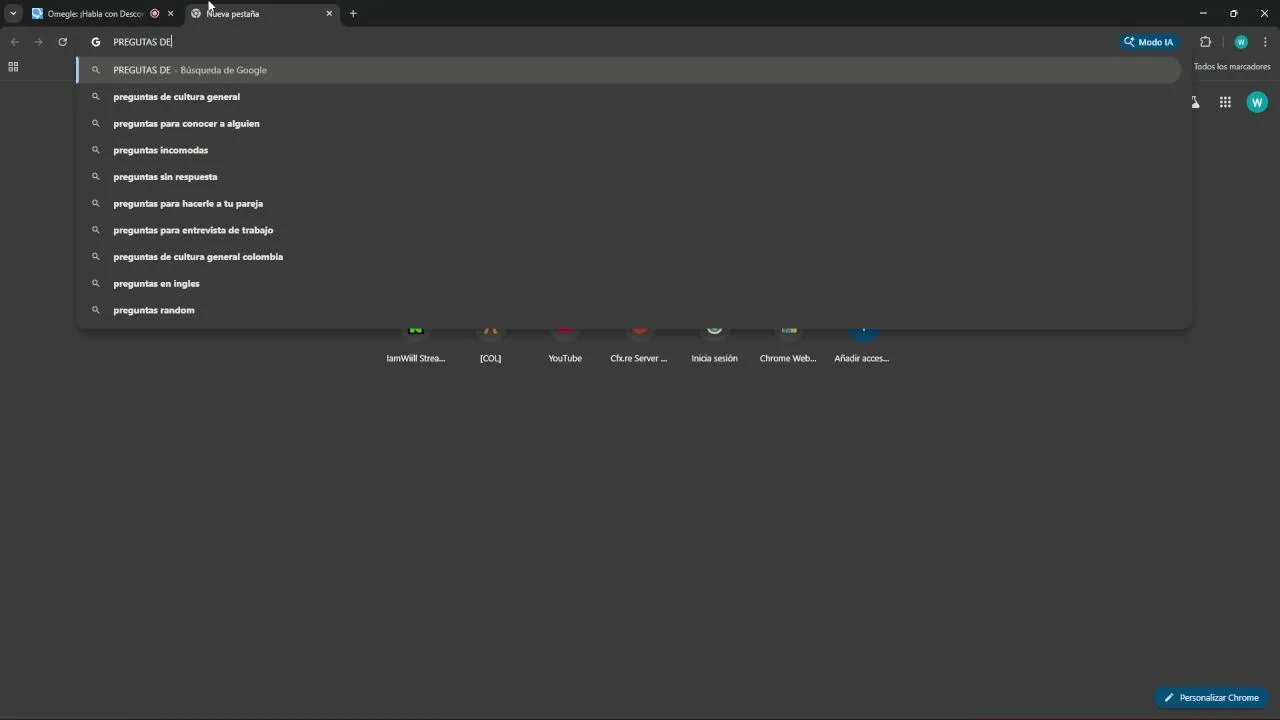The image size is (1280, 720).
Task: Minimize the Chrome window
Action: coord(1203,13)
